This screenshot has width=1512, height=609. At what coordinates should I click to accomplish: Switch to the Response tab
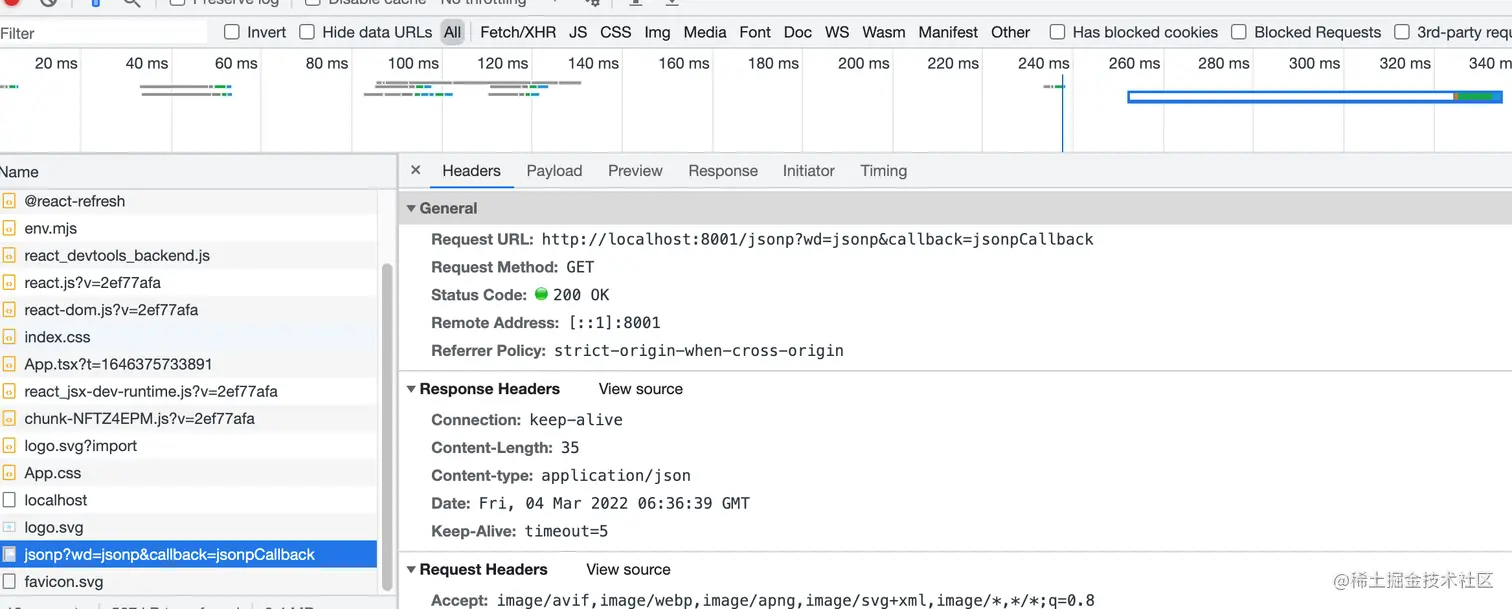(x=723, y=171)
